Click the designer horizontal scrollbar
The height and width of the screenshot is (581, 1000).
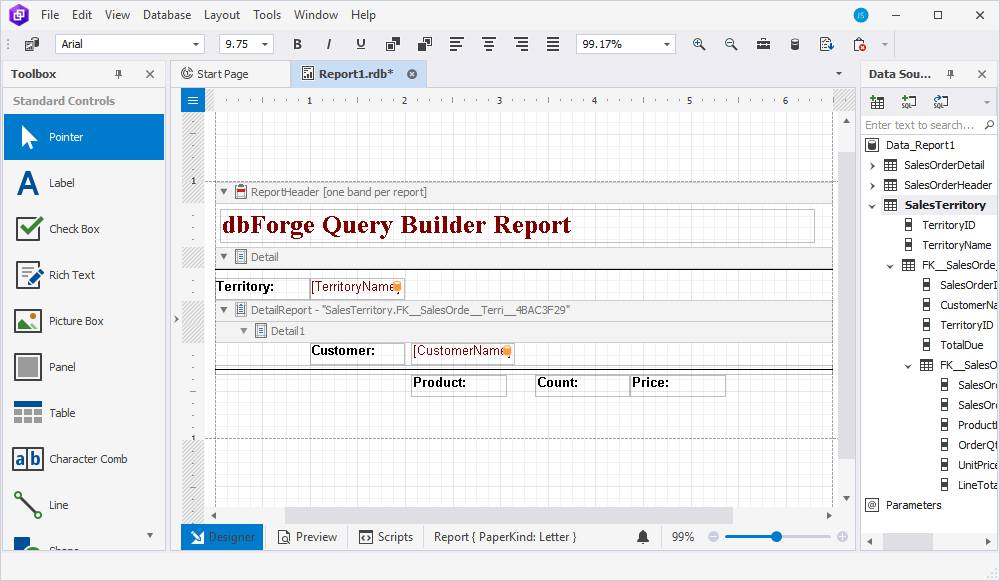tap(508, 515)
